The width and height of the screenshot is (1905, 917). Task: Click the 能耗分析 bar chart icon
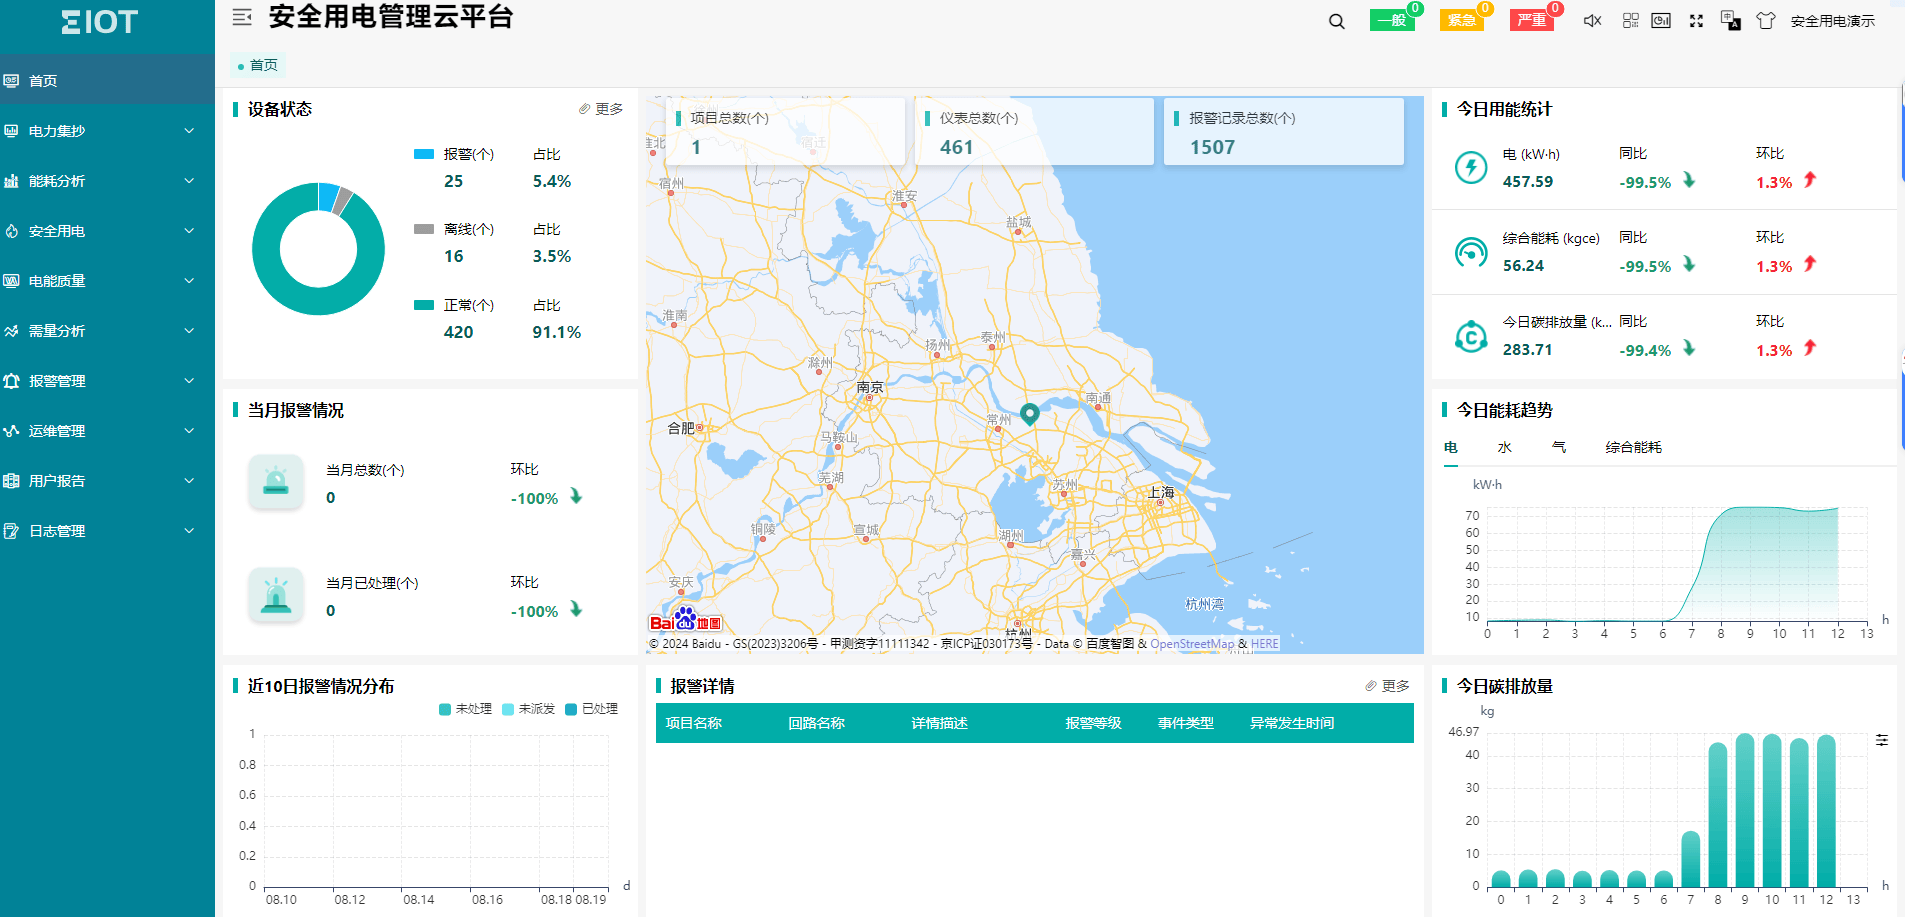point(12,181)
